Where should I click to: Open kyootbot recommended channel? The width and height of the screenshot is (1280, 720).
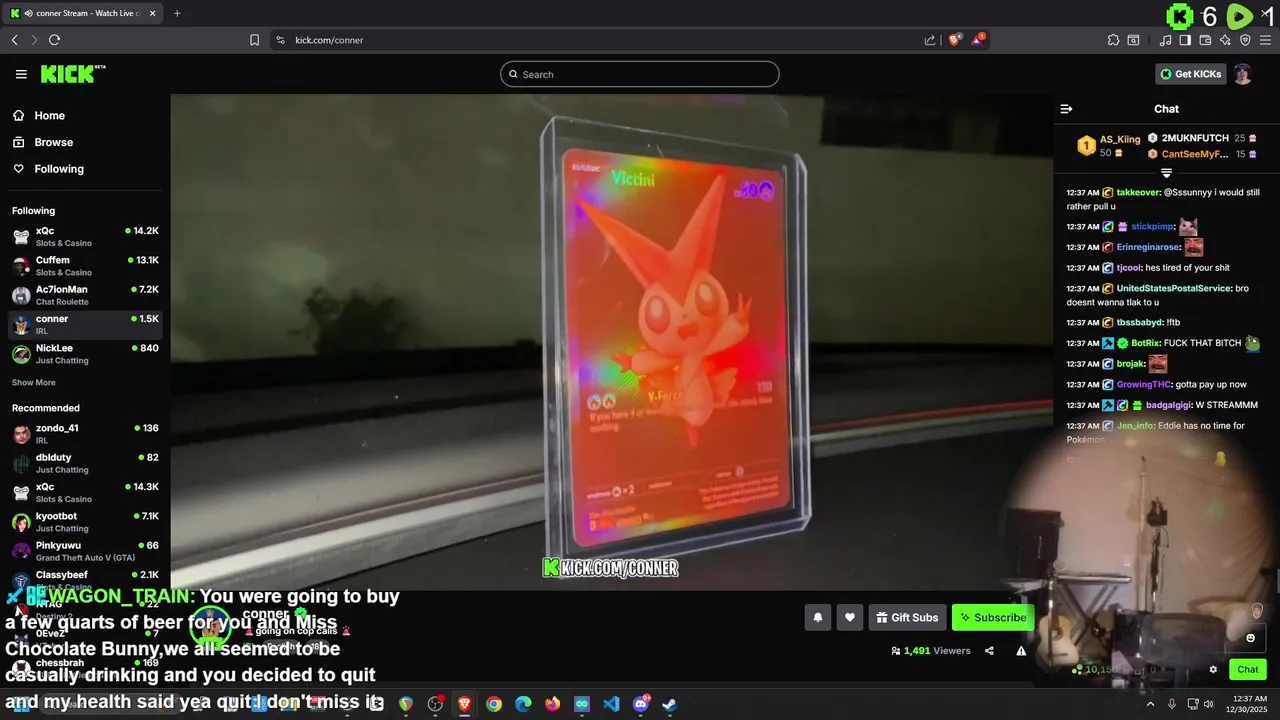click(x=85, y=521)
